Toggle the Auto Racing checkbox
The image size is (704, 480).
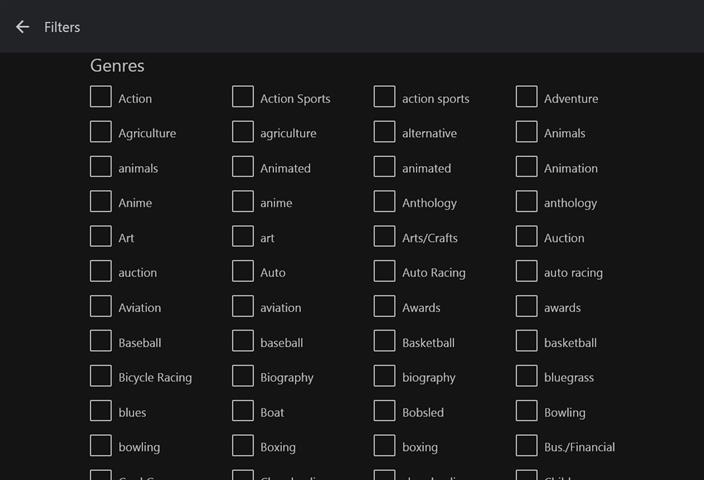[x=385, y=272]
